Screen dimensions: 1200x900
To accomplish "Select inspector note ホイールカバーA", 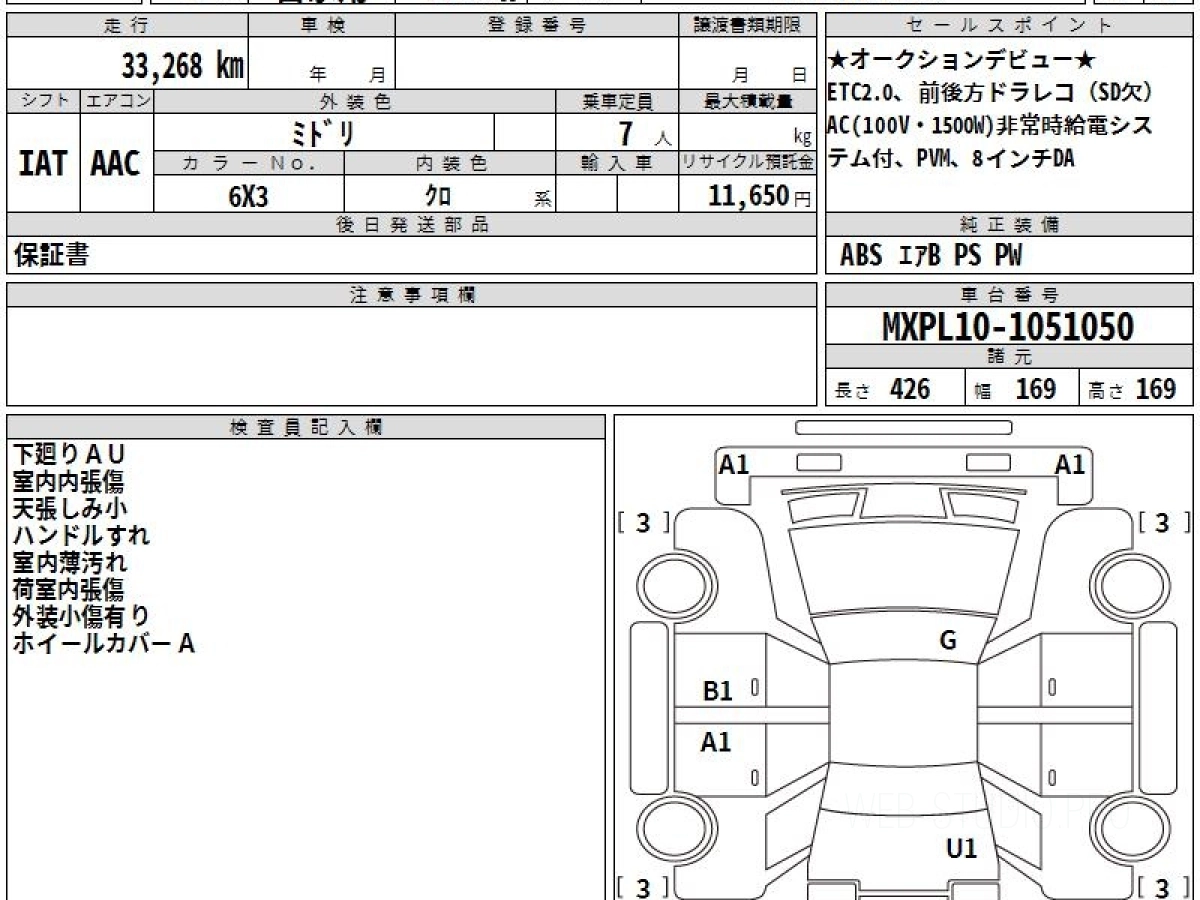I will (103, 644).
